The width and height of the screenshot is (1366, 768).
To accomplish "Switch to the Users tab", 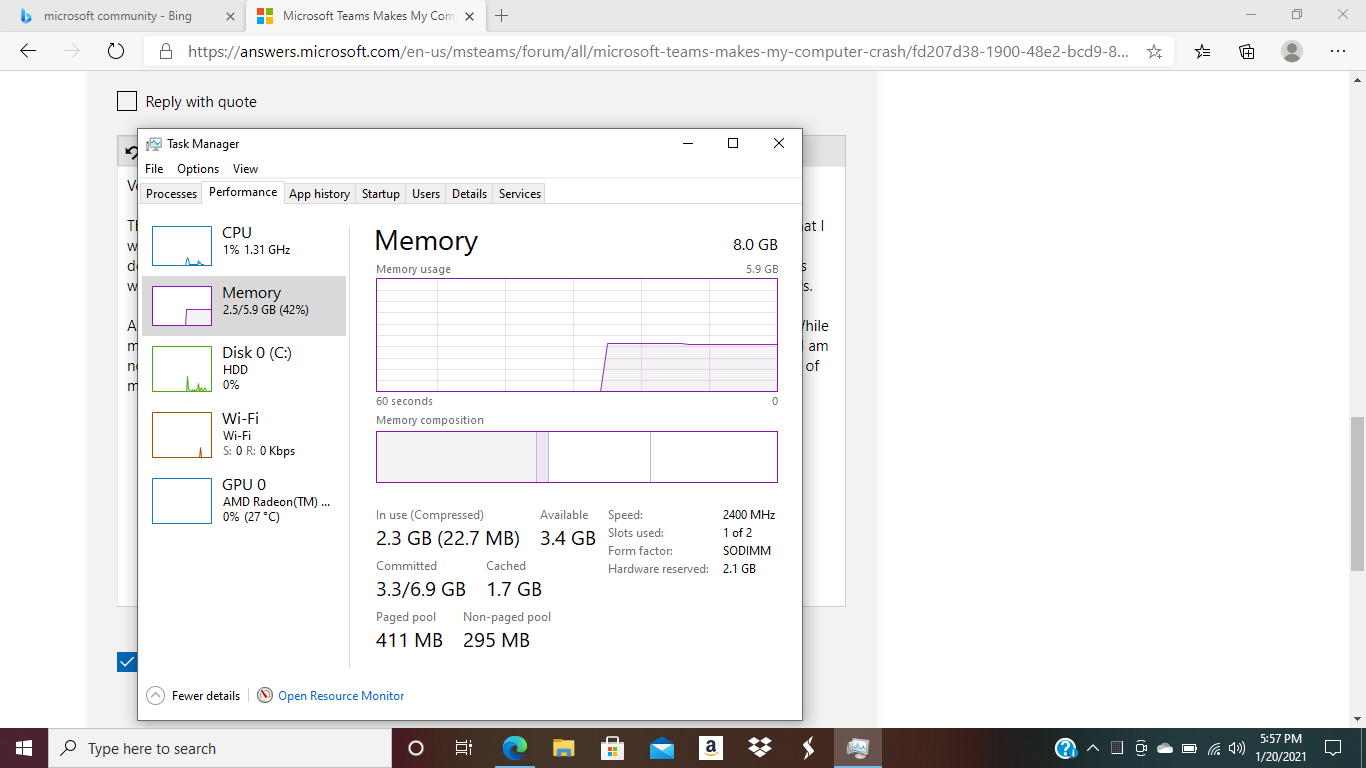I will [426, 194].
